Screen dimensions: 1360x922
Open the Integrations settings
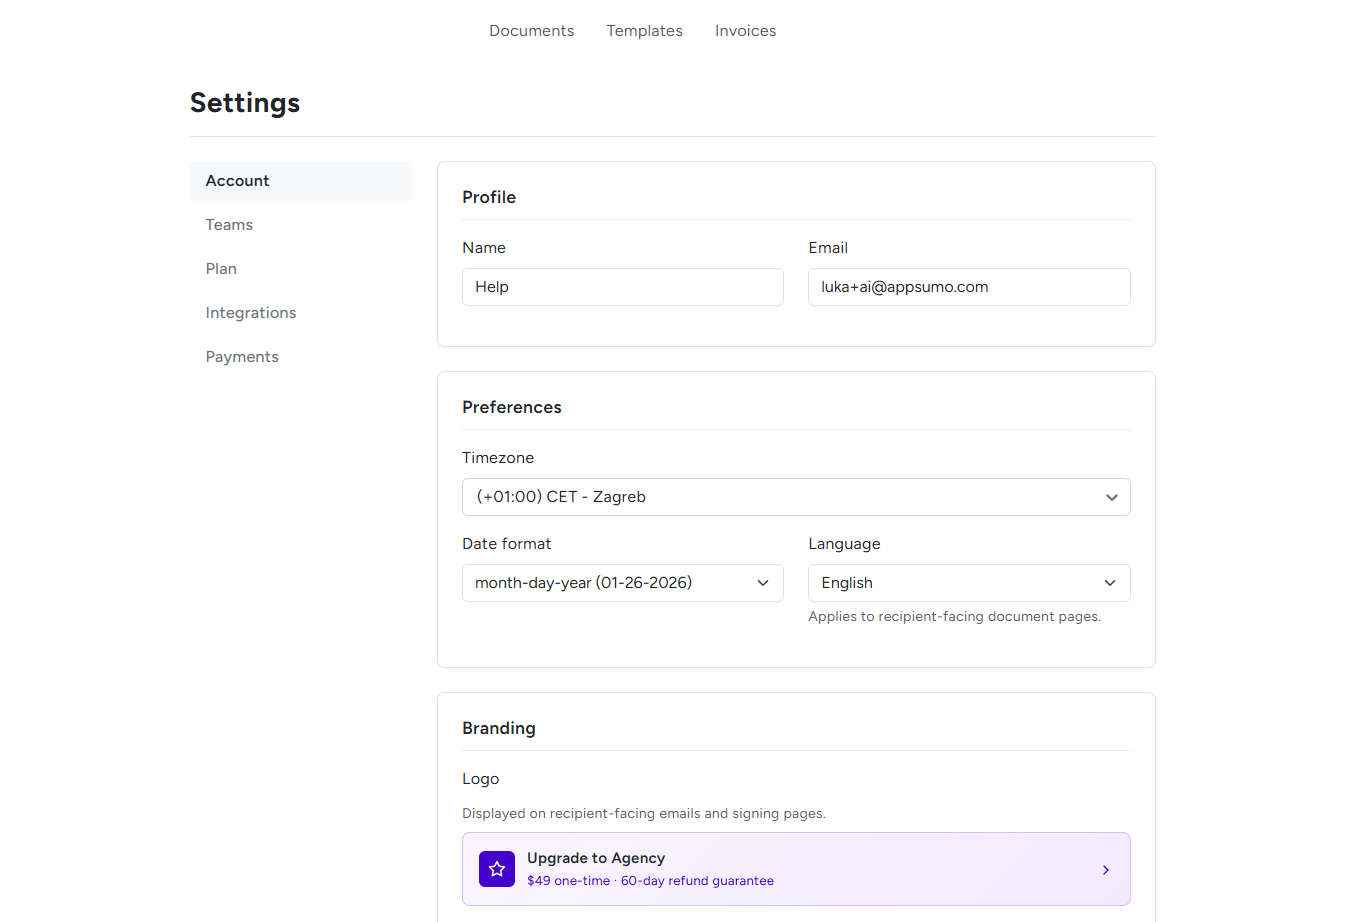251,312
